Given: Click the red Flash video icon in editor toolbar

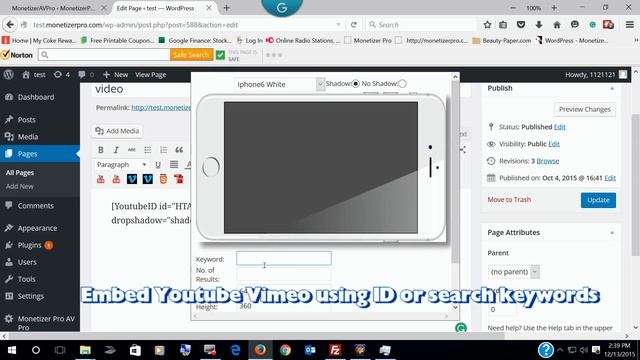Looking at the screenshot, I should tap(178, 179).
